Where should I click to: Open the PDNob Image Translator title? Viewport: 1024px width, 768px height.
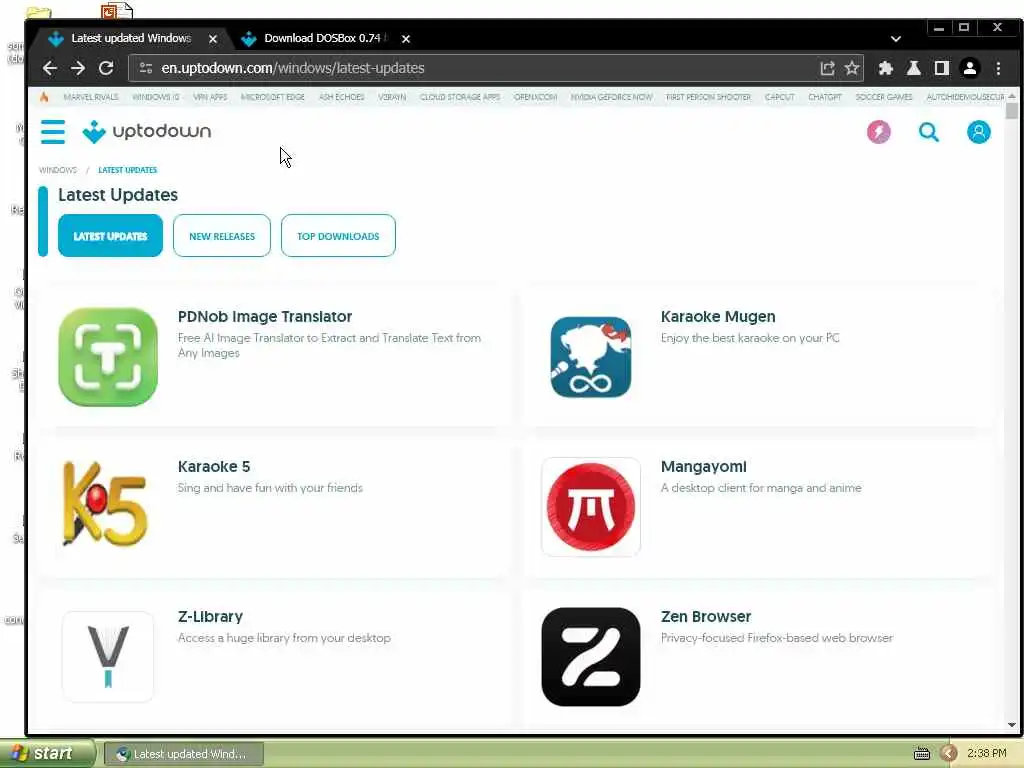[264, 317]
